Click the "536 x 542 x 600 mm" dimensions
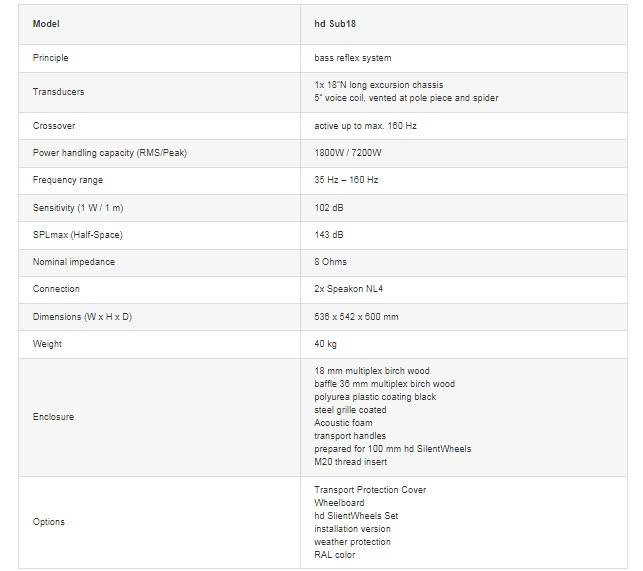643x571 pixels. click(356, 317)
